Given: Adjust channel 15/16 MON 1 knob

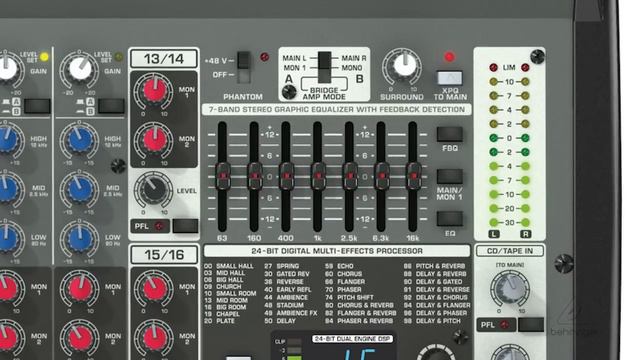Looking at the screenshot, I should 155,288.
